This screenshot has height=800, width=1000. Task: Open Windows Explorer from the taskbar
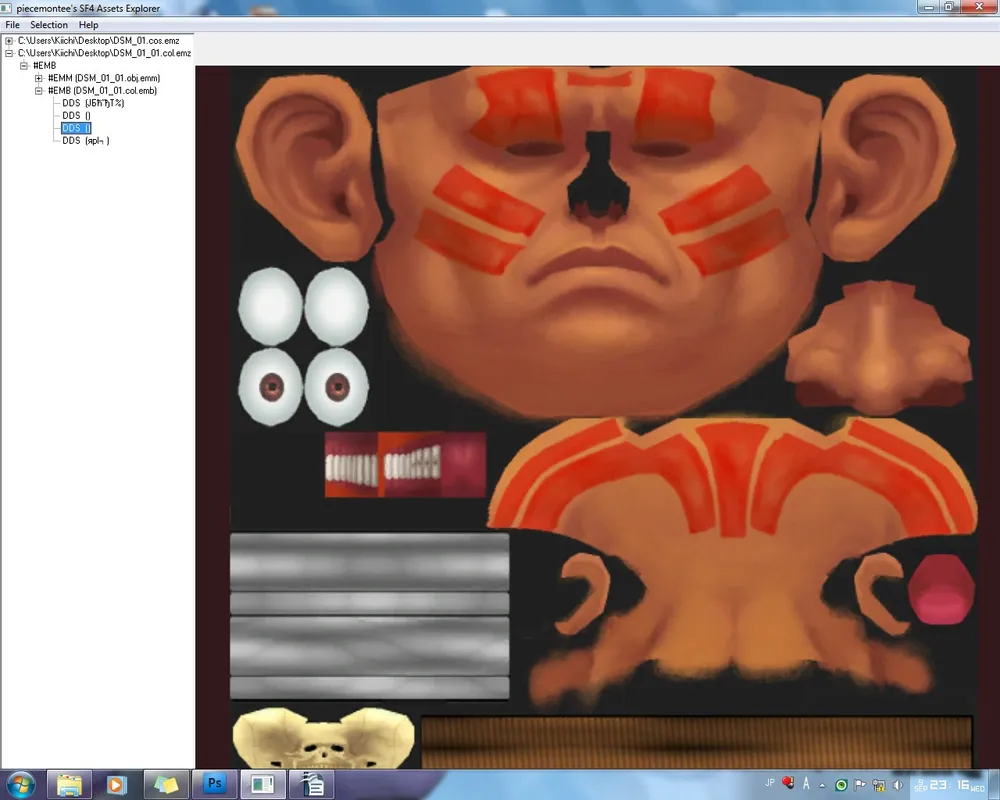(69, 784)
